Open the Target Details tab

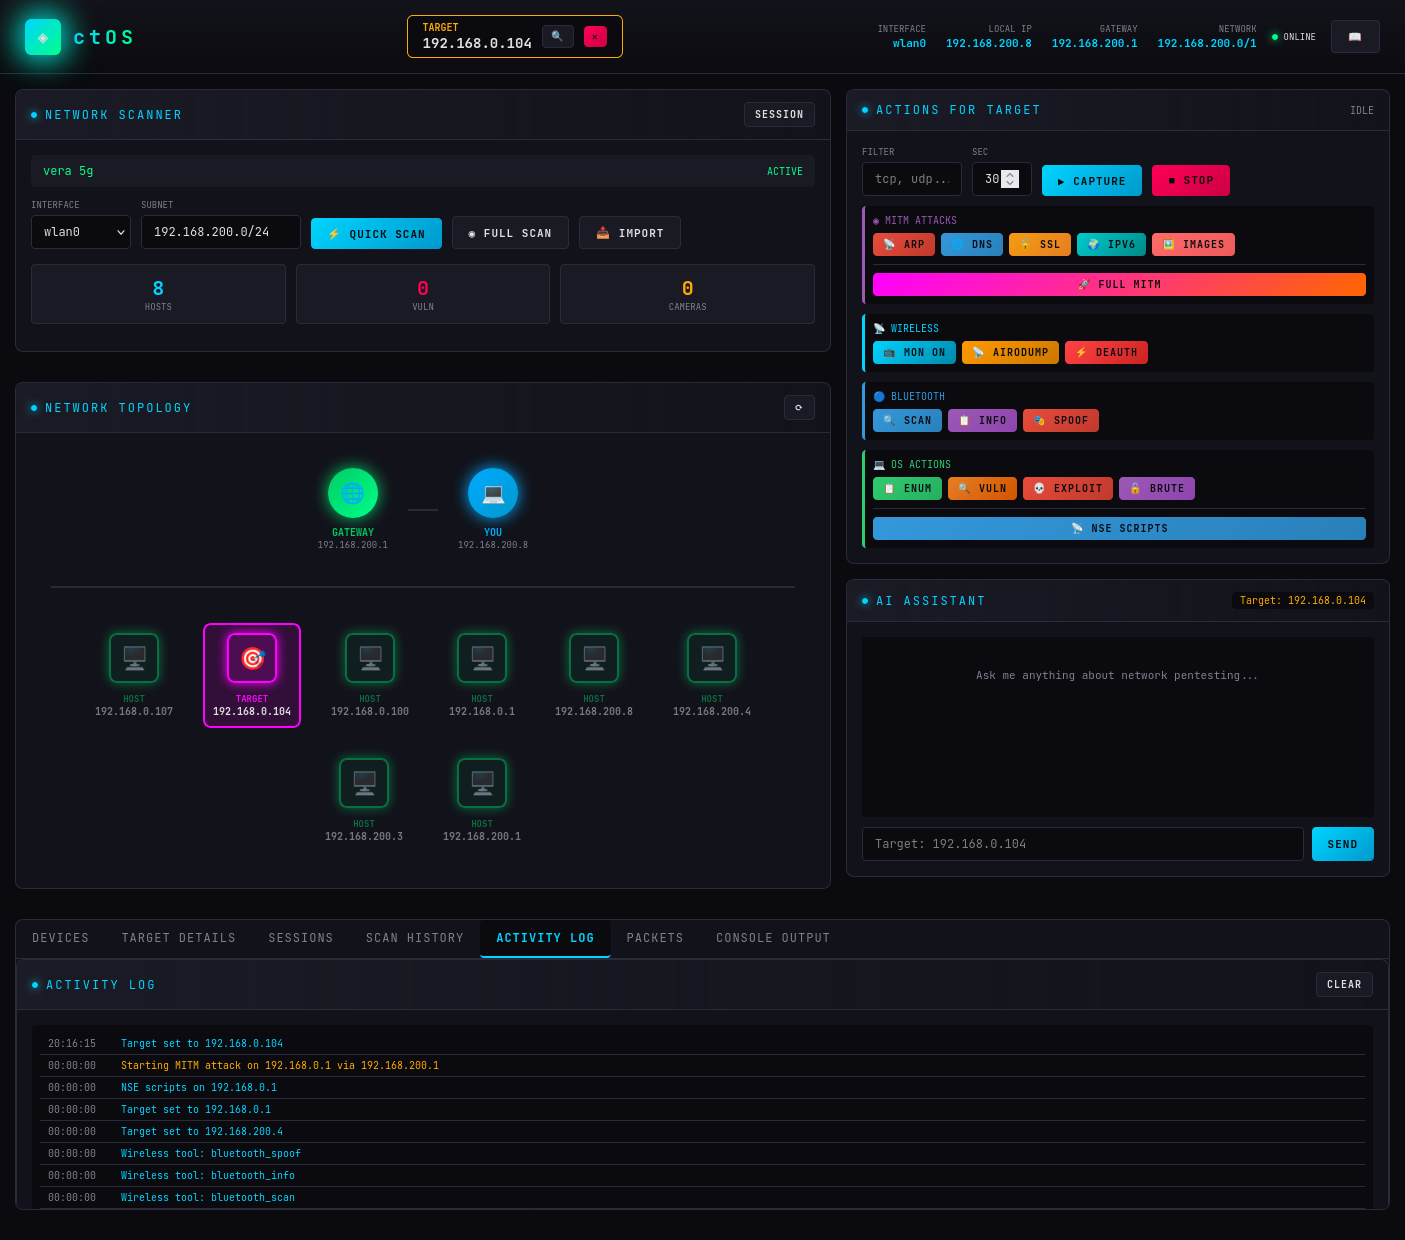179,938
